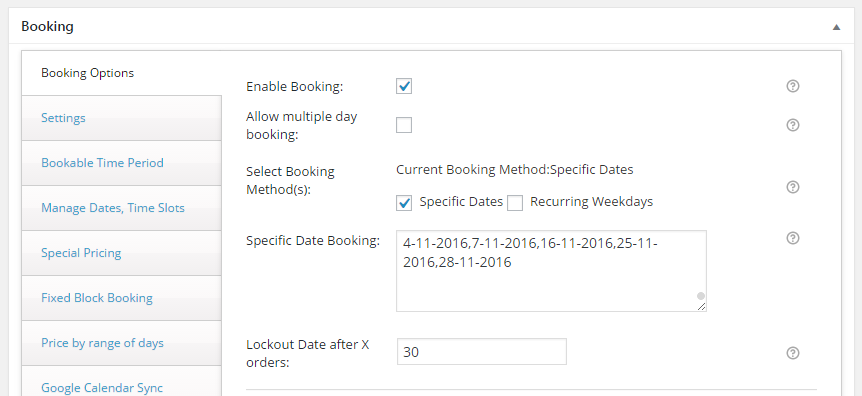Open the Fixed Block Booking tab

[121, 298]
